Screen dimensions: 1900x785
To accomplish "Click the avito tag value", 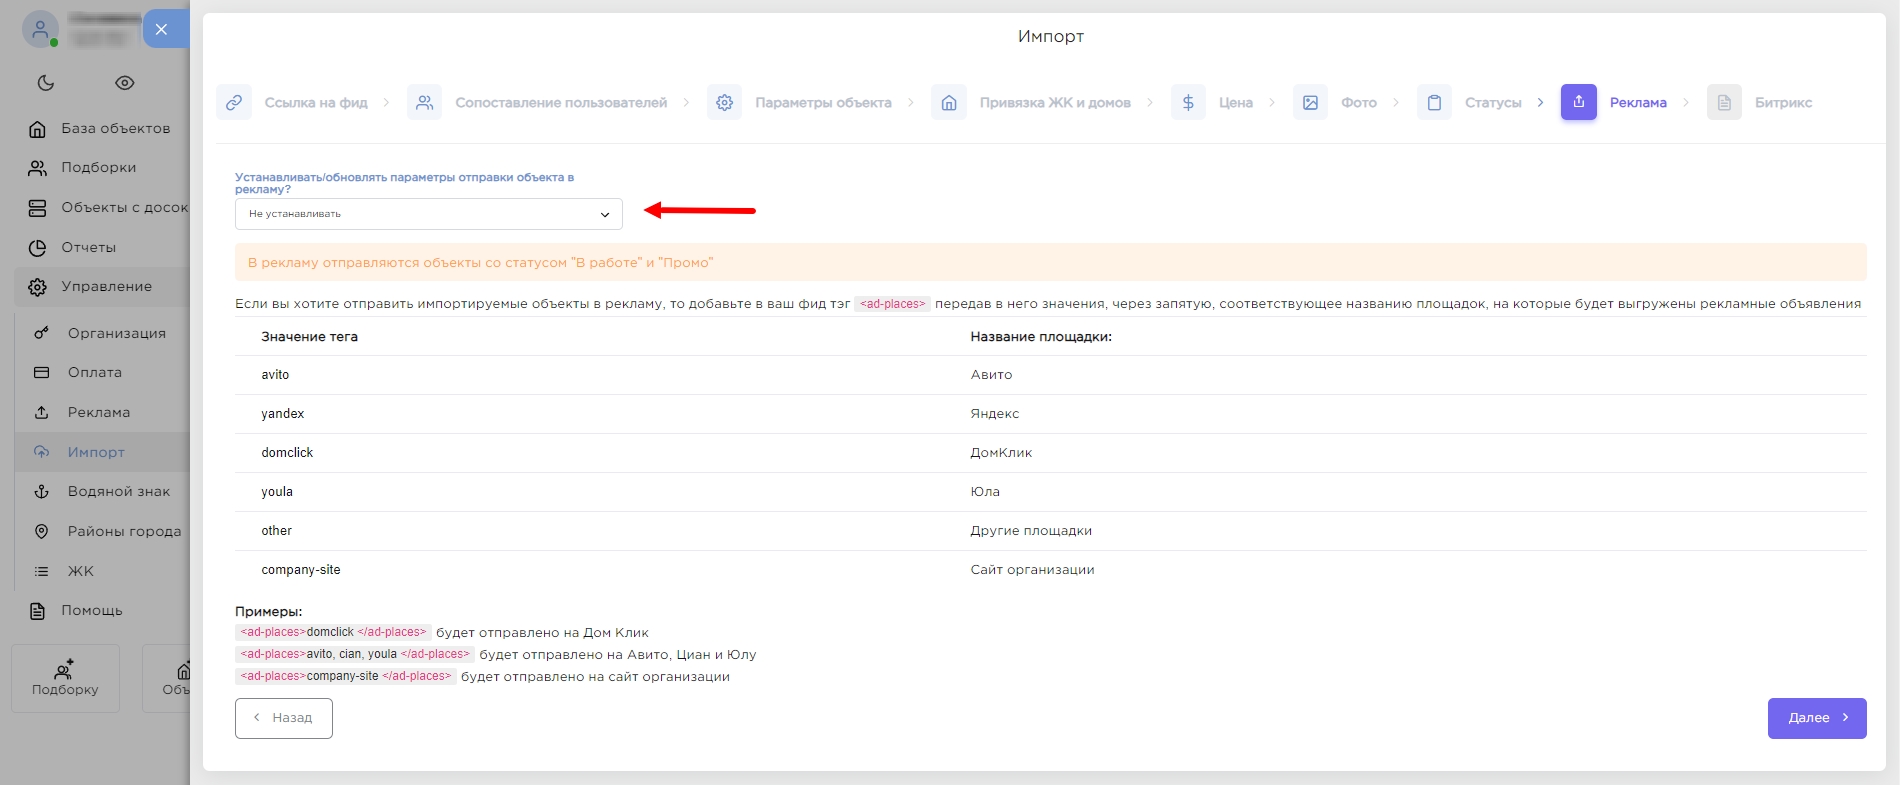I will point(275,375).
